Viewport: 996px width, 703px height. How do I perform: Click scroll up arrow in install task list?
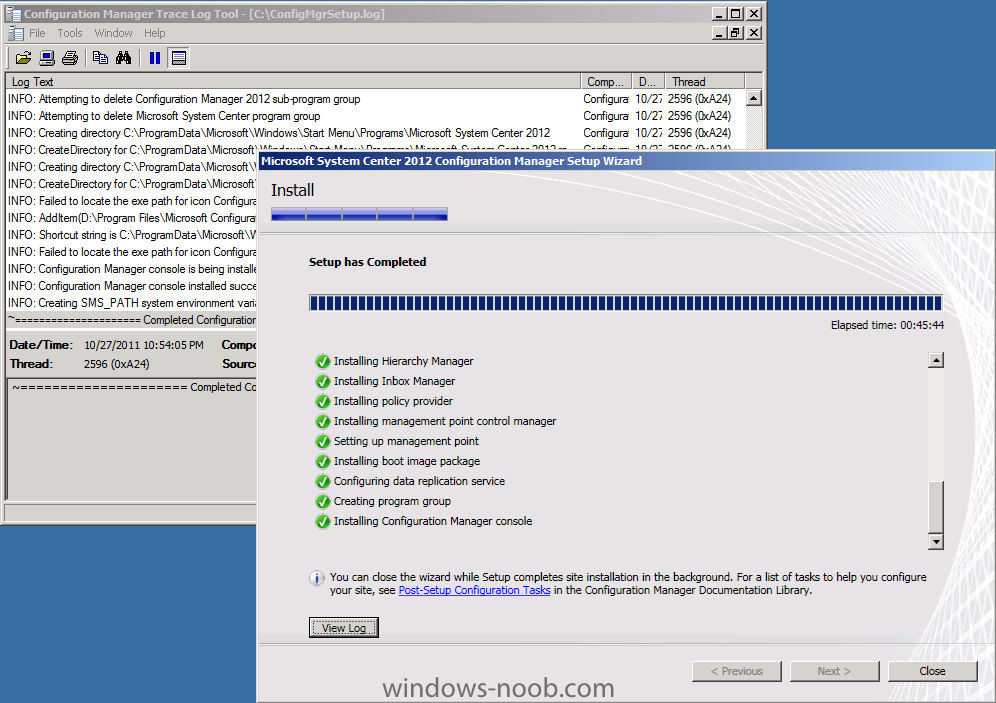(x=935, y=361)
